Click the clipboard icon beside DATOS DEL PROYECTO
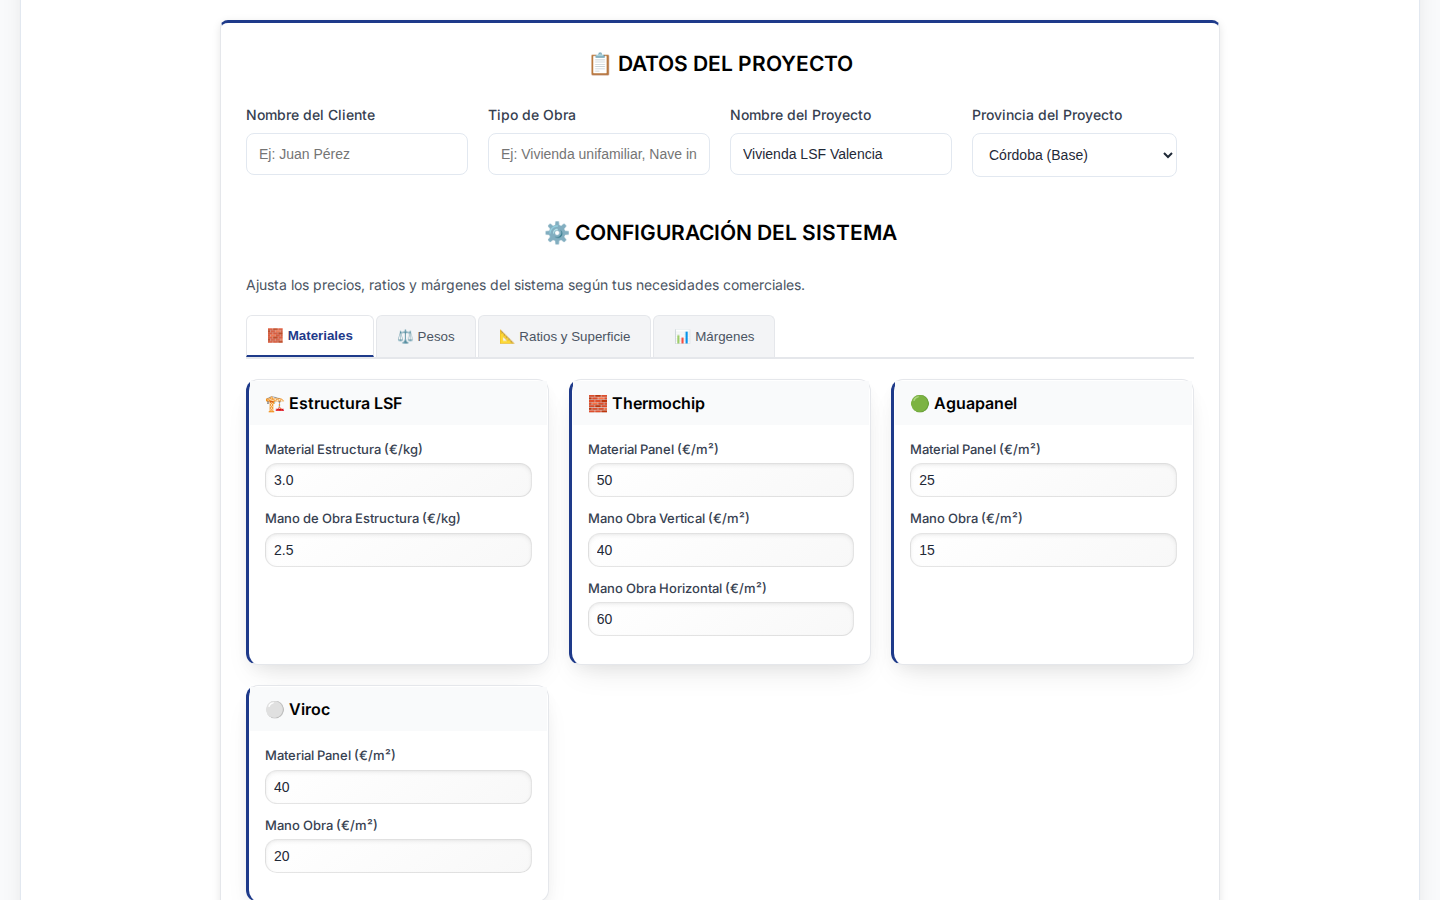 pos(600,63)
